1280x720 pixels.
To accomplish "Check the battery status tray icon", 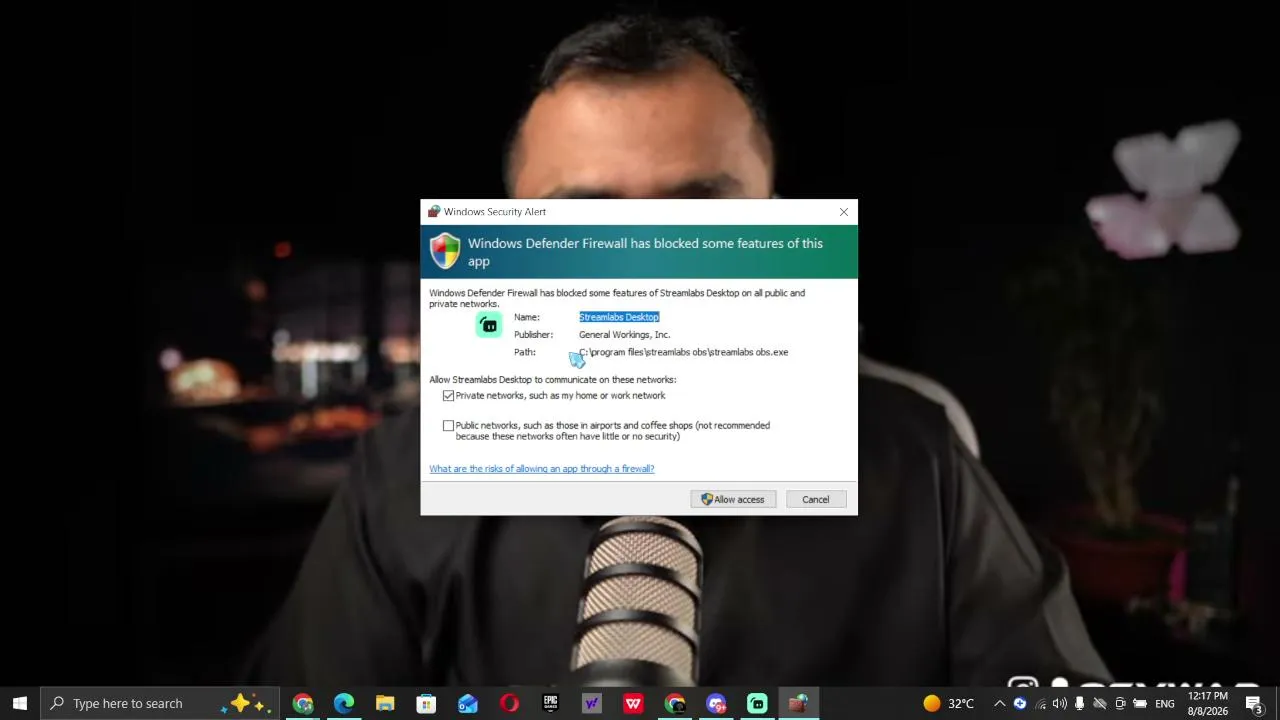I will point(1140,703).
